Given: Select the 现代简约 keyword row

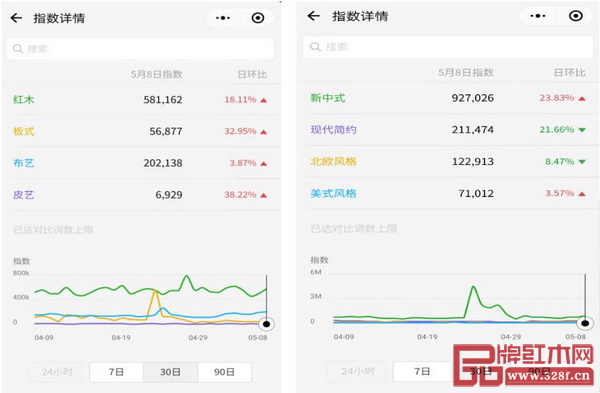Looking at the screenshot, I should coord(448,130).
